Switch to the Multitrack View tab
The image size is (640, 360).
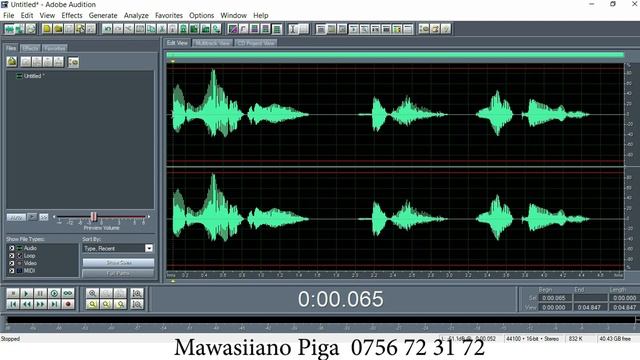[x=212, y=43]
